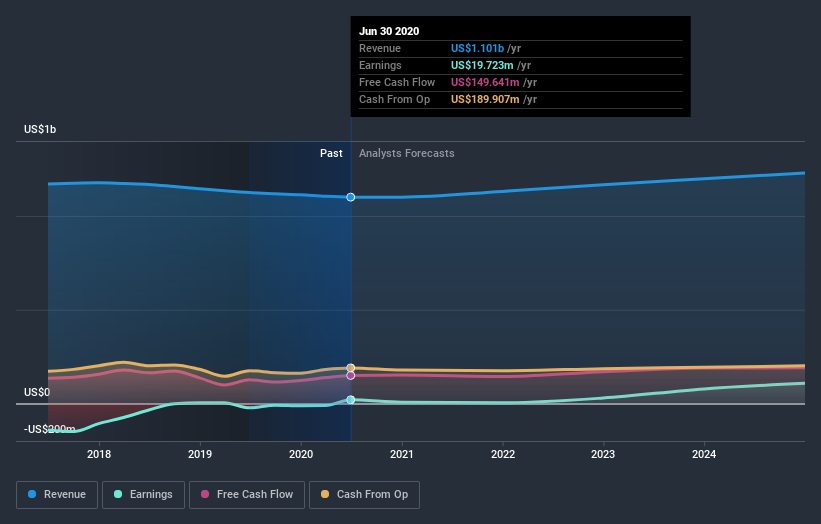Click the Analysts Forecasts label
Screen dimensions: 821x524
(407, 153)
